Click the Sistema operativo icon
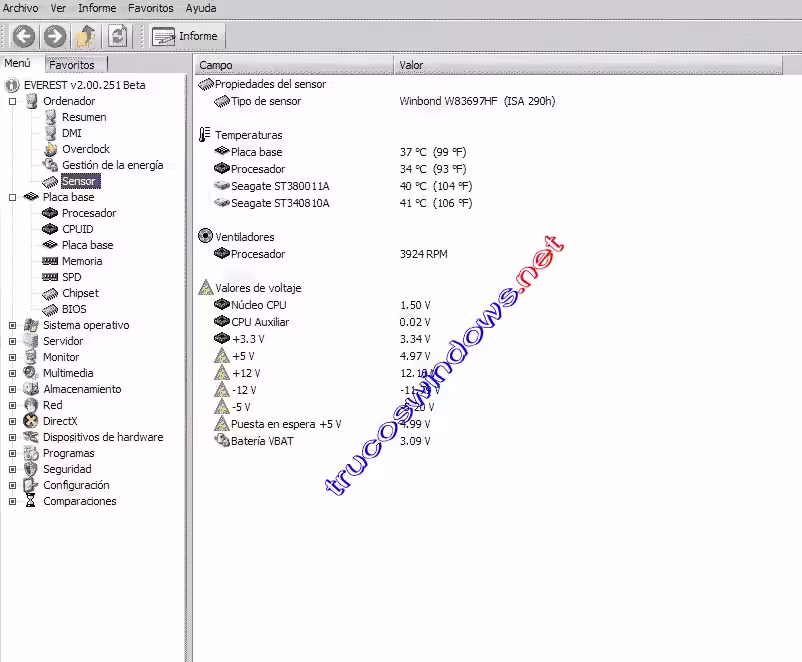Viewport: 802px width, 662px height. (31, 325)
